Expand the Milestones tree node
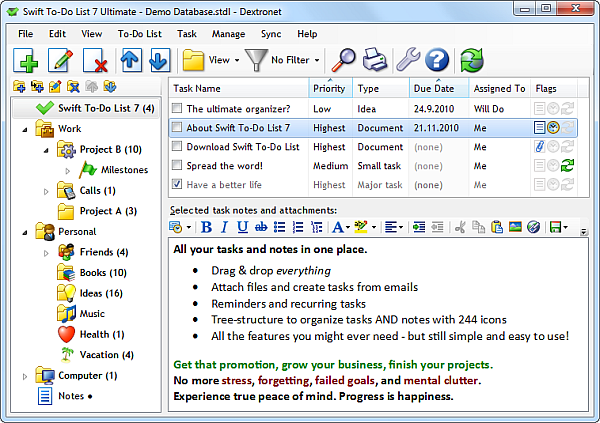 click(x=68, y=171)
